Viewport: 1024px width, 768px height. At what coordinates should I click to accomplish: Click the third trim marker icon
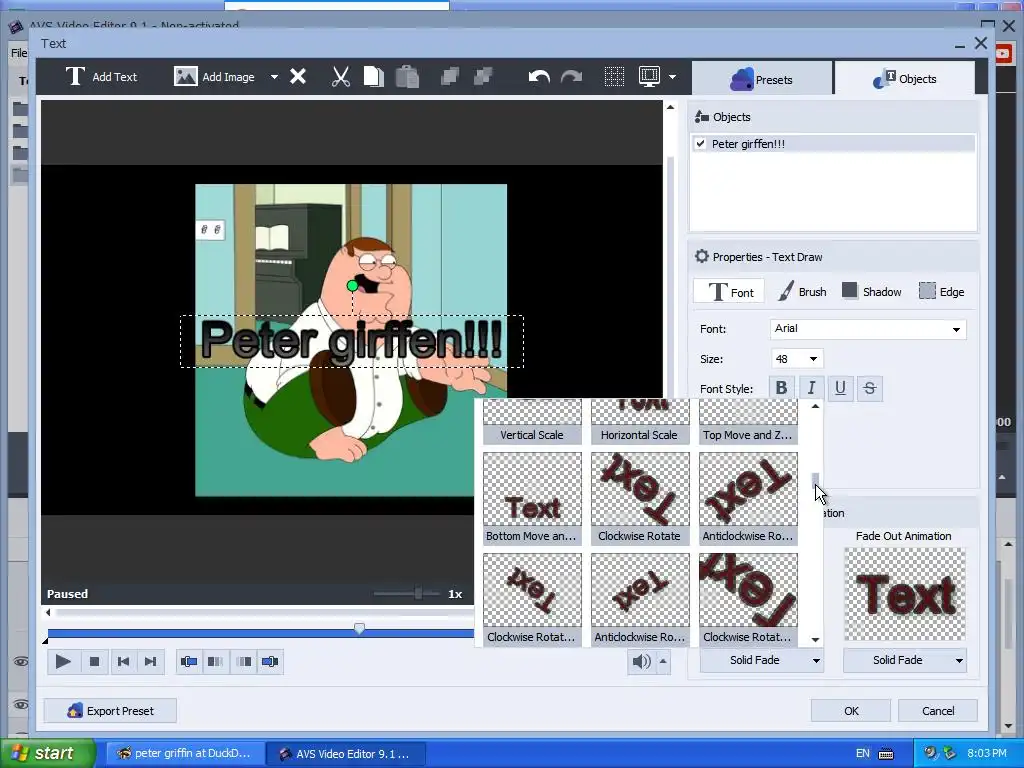(244, 662)
